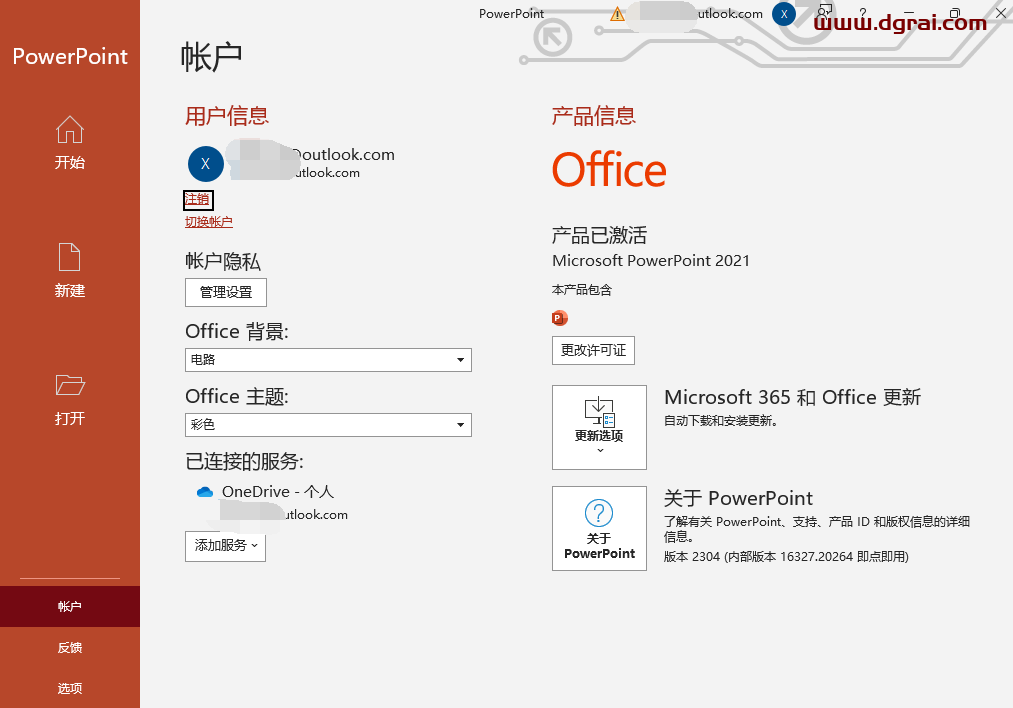
Task: Click the PowerPoint product icon under 本产品包含
Action: (x=559, y=318)
